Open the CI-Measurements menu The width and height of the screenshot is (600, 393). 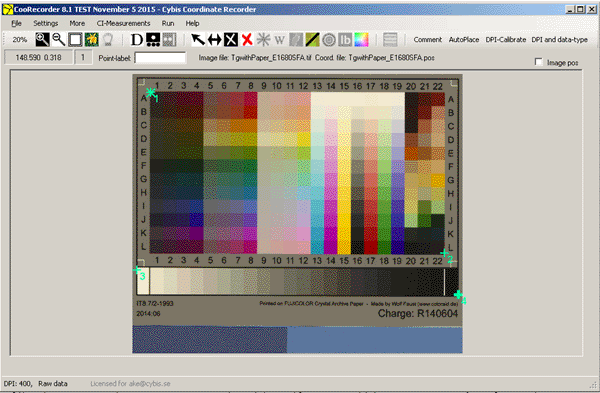123,23
